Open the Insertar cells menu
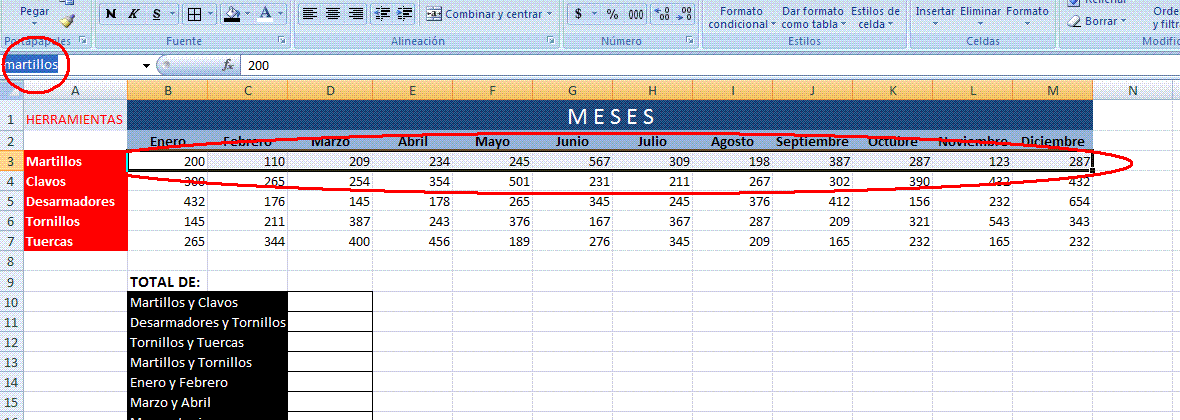This screenshot has width=1180, height=420. pyautogui.click(x=935, y=11)
